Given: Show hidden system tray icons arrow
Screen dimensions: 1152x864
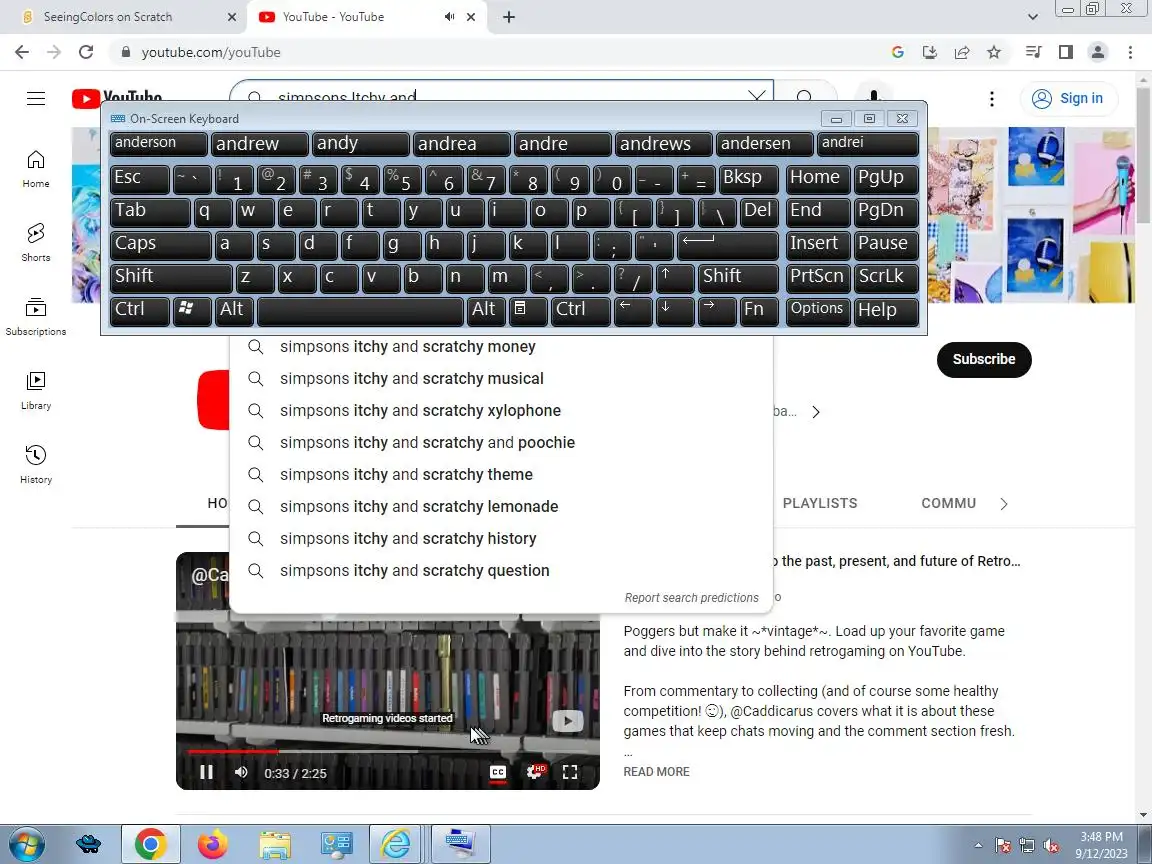Looking at the screenshot, I should pyautogui.click(x=978, y=846).
